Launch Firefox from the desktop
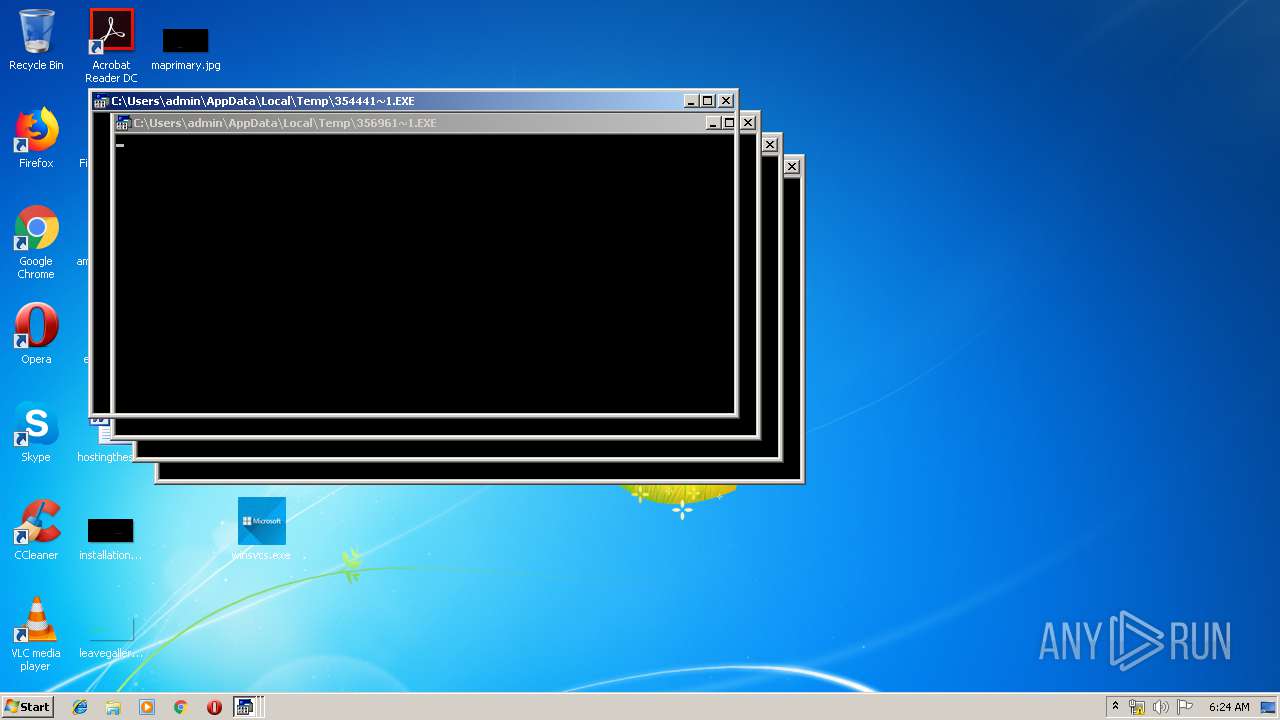 tap(36, 138)
